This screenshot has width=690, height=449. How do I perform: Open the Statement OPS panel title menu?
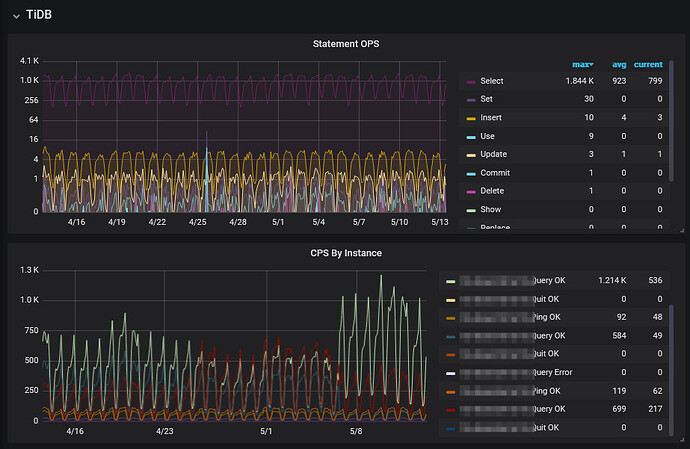coord(347,43)
